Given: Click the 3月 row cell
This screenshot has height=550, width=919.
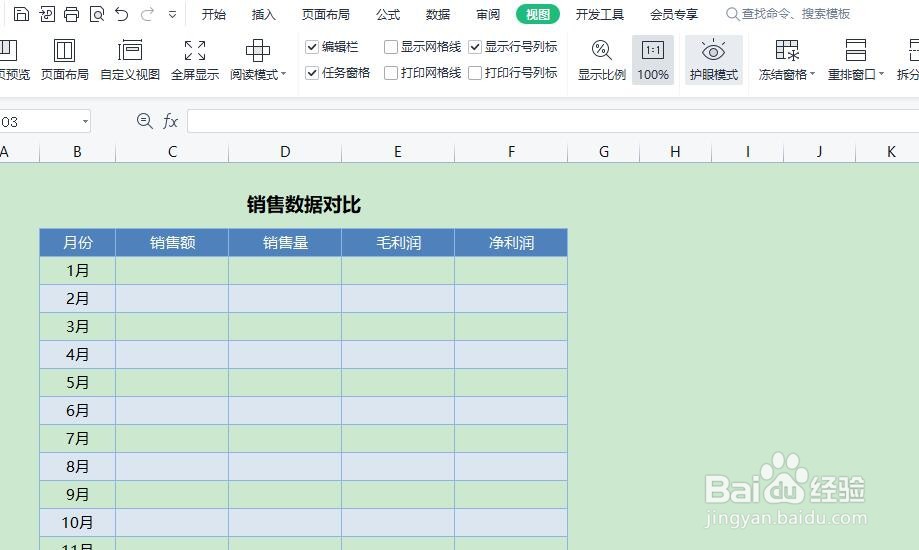Looking at the screenshot, I should click(77, 327).
